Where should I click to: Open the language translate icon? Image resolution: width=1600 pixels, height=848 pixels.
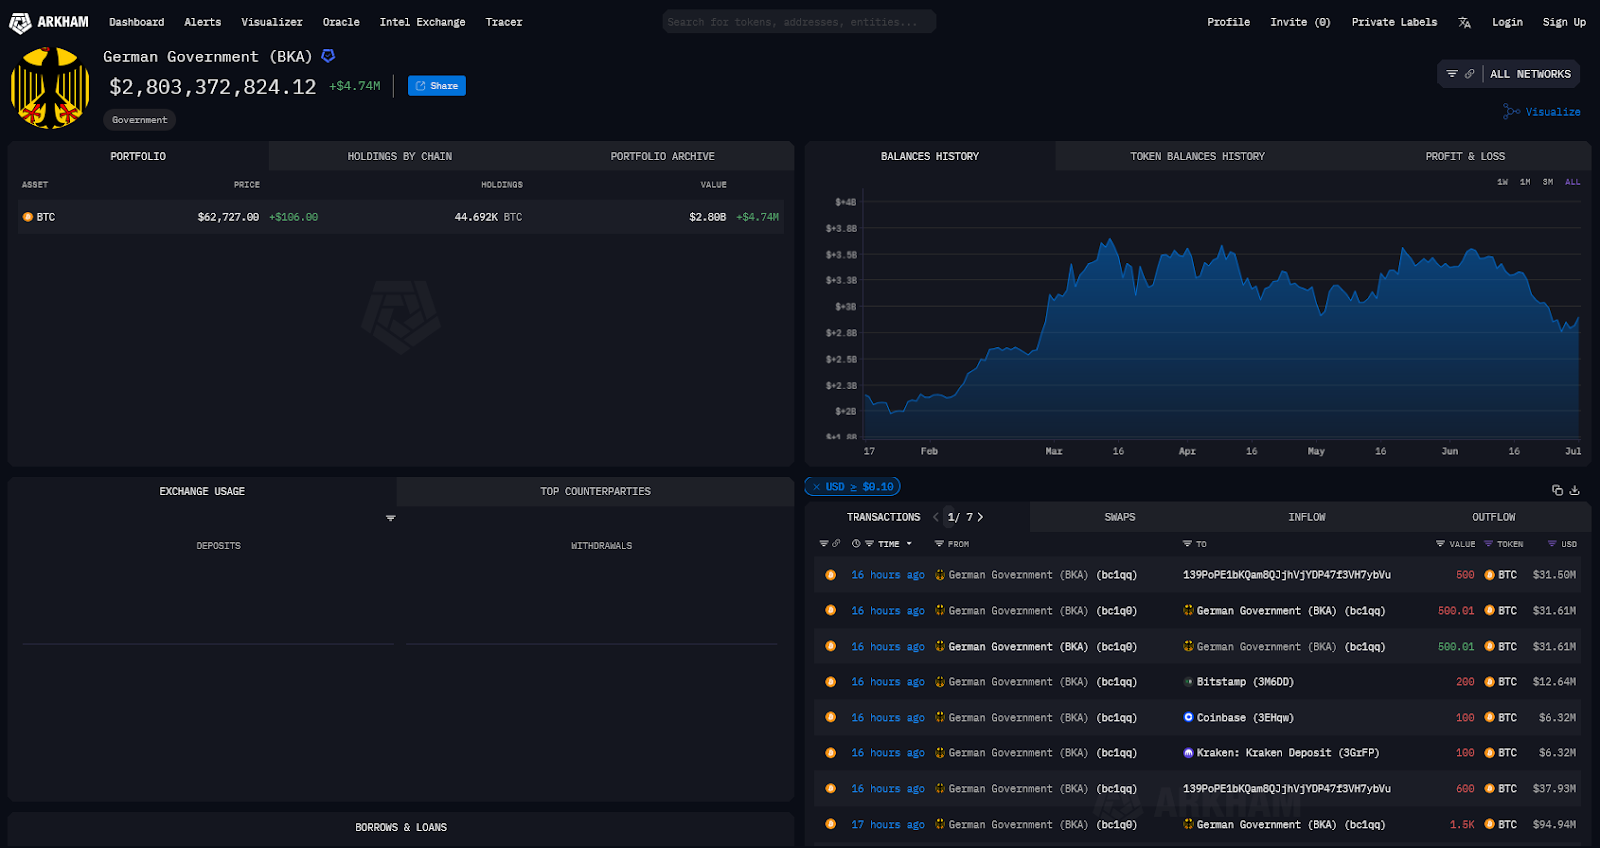point(1464,22)
